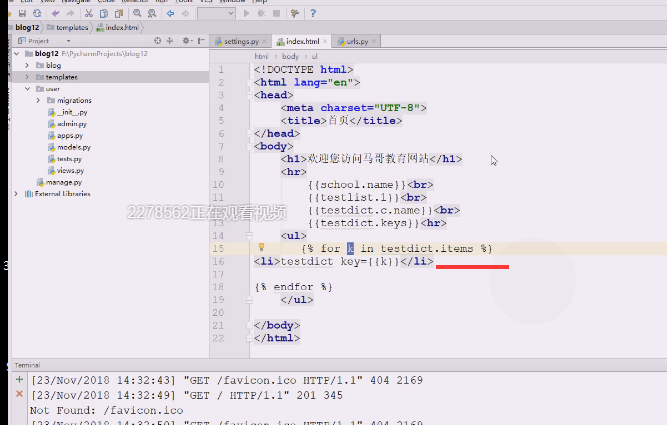This screenshot has width=667, height=425.
Task: Hide the Project tool window
Action: click(x=201, y=41)
